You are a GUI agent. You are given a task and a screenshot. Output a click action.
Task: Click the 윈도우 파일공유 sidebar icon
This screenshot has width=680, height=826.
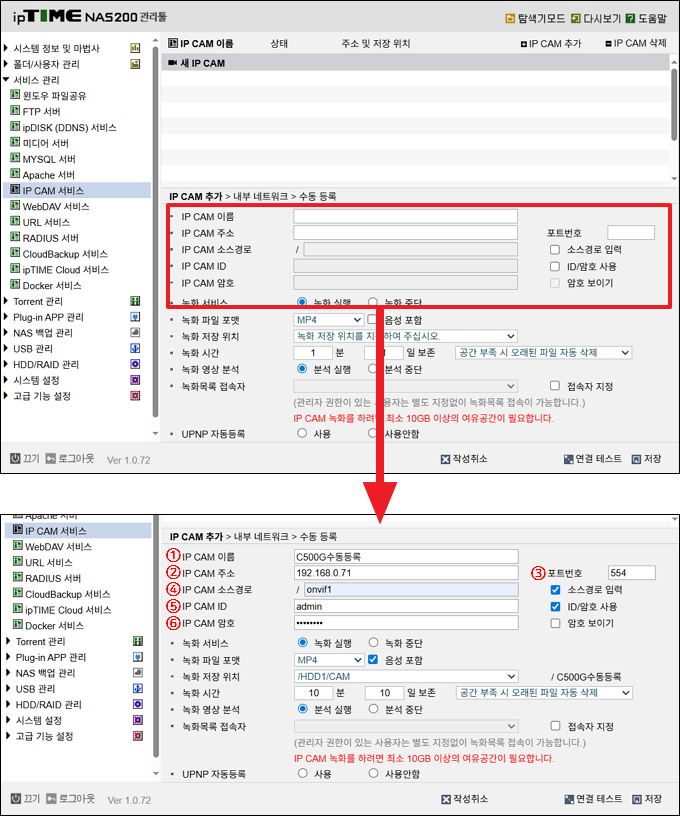tap(15, 95)
